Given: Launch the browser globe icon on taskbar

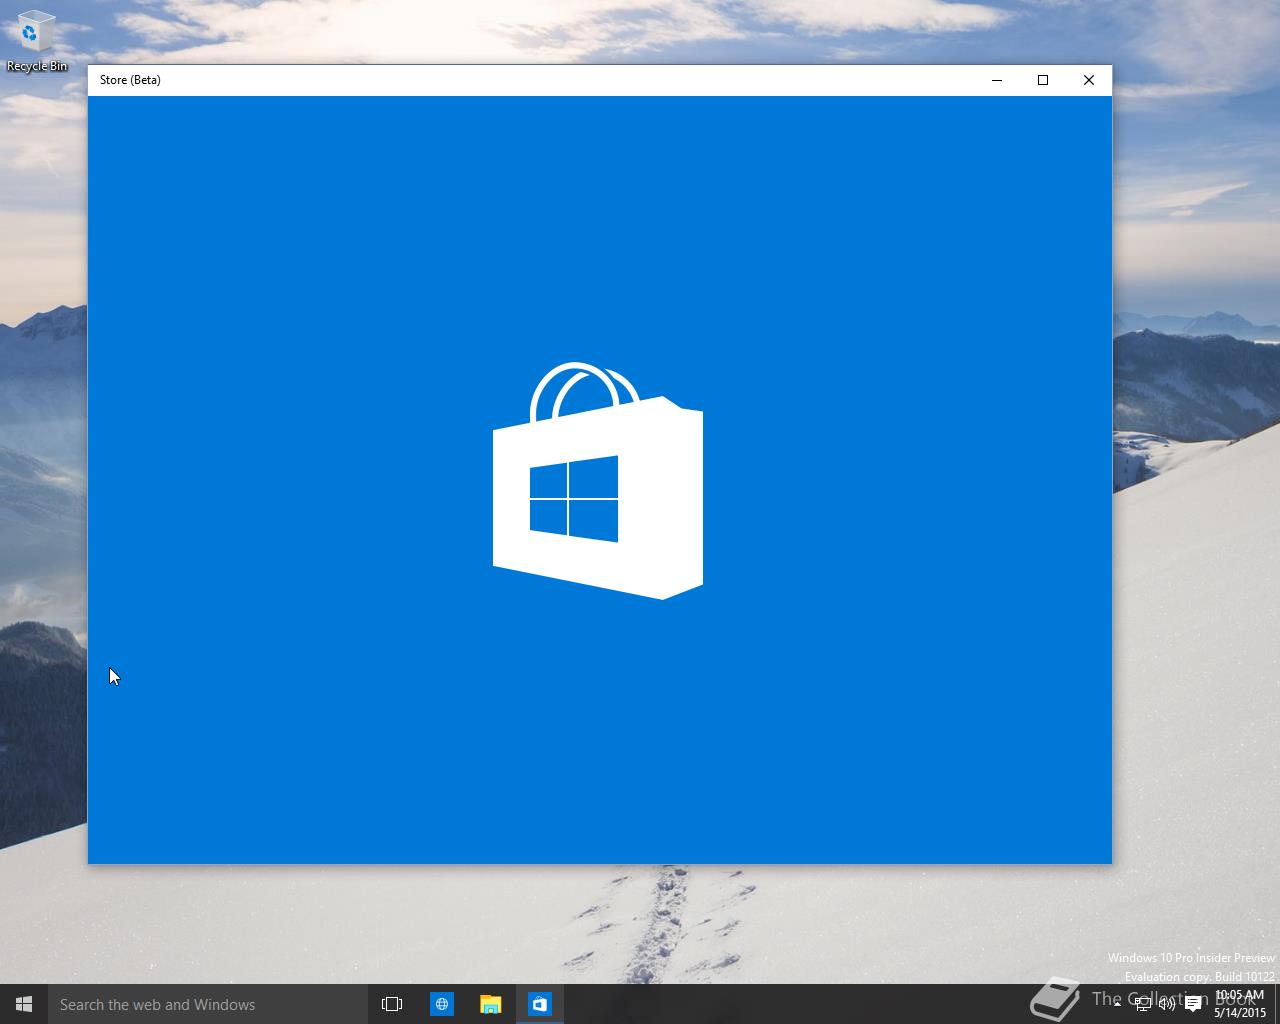Looking at the screenshot, I should (x=442, y=1004).
